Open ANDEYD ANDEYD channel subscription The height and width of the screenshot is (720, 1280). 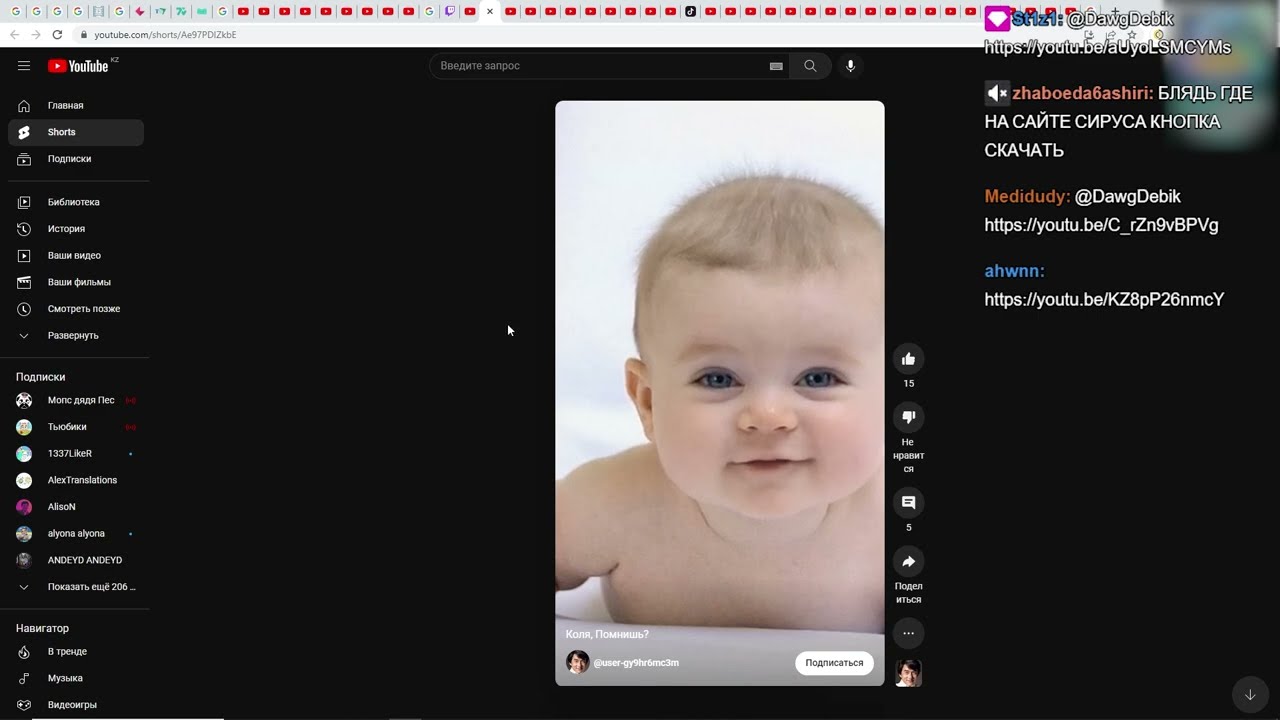[x=76, y=560]
